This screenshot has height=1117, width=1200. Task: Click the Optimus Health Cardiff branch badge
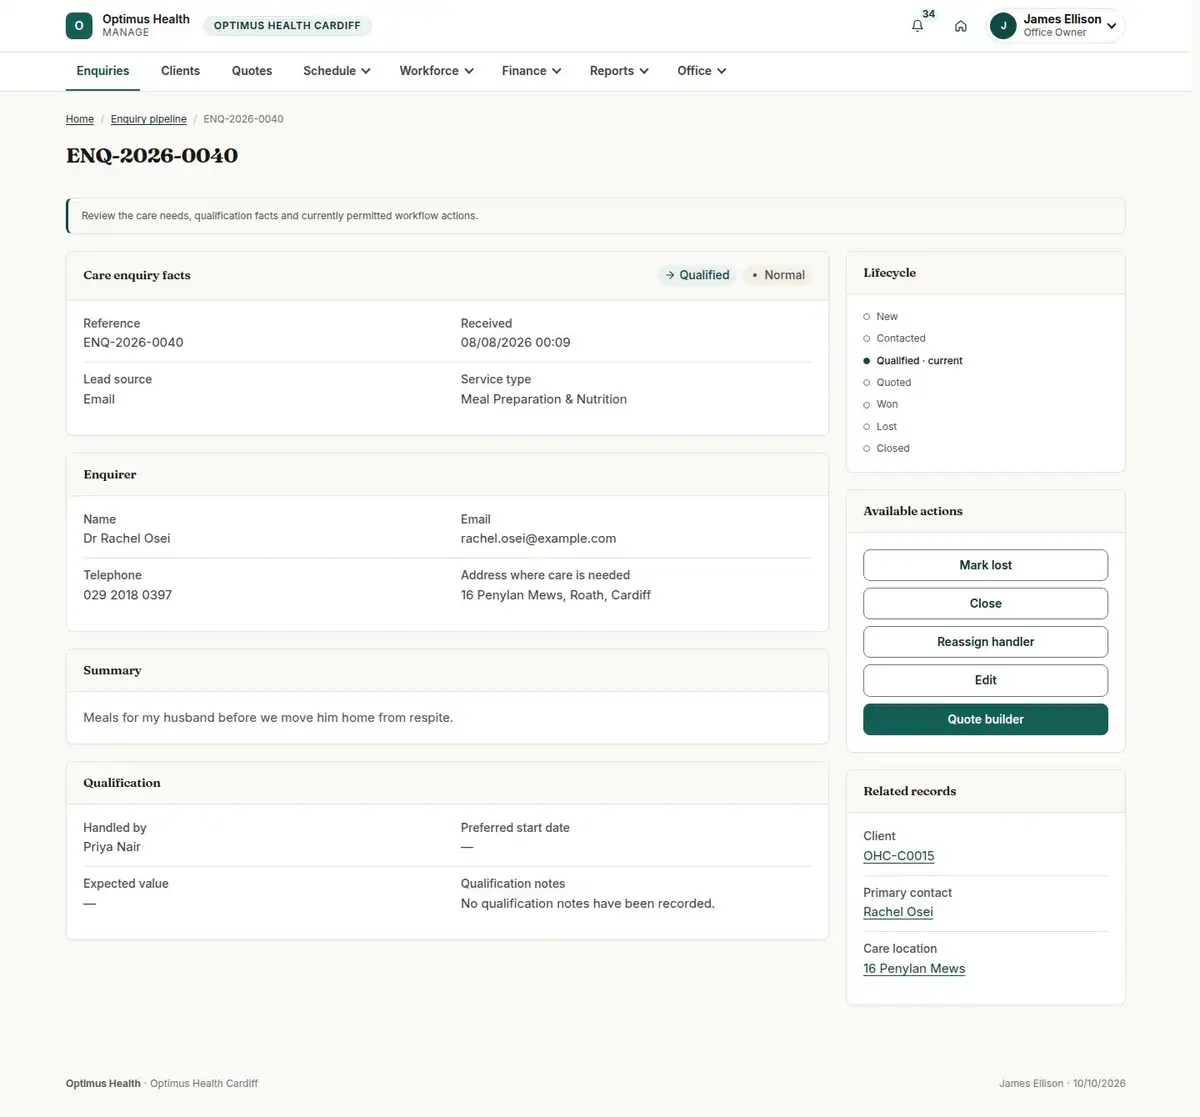pos(287,26)
